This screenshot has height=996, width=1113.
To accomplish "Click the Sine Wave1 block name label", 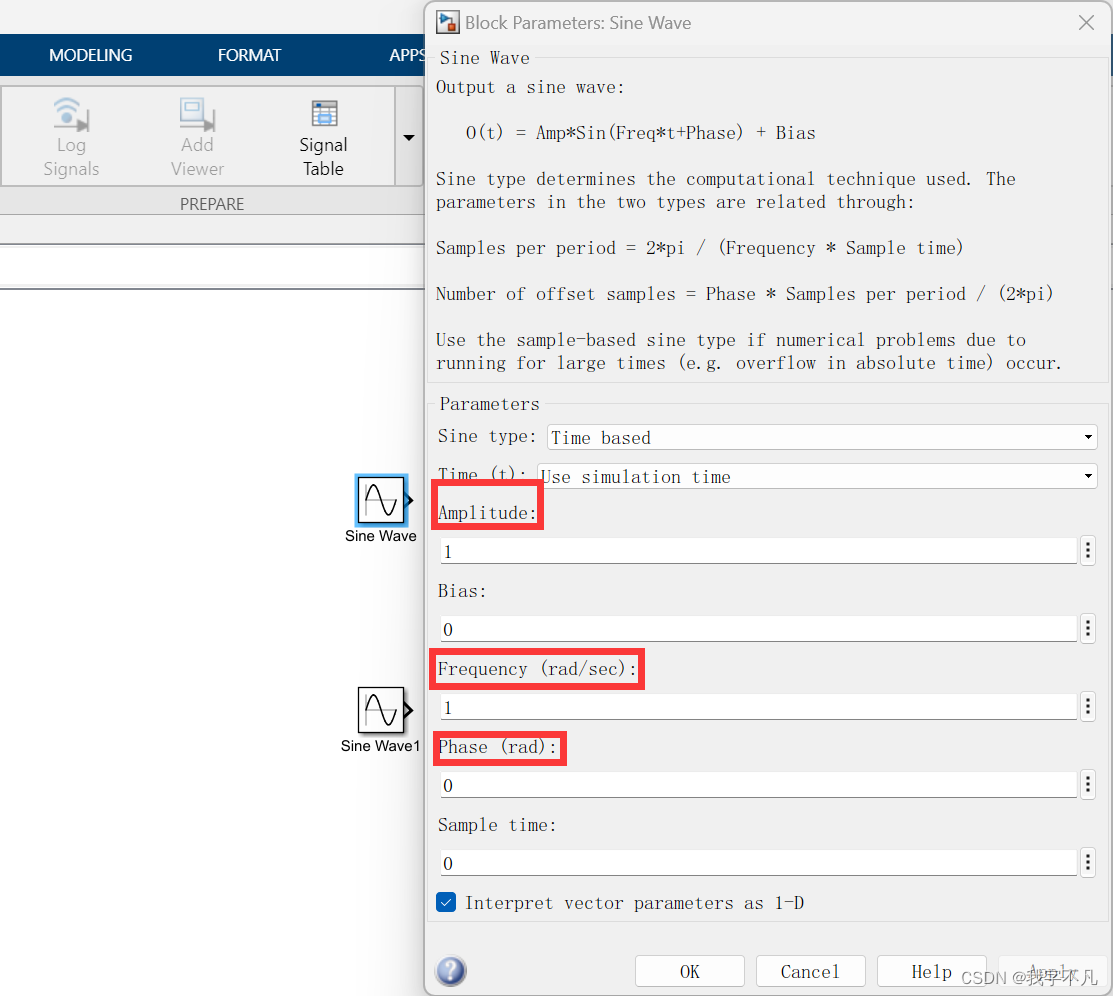I will [x=380, y=746].
